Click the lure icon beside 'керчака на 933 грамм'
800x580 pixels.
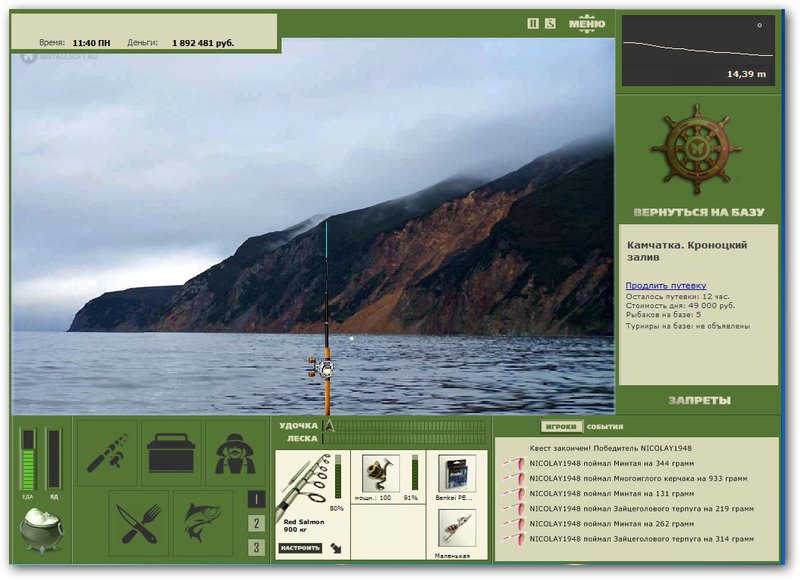515,478
